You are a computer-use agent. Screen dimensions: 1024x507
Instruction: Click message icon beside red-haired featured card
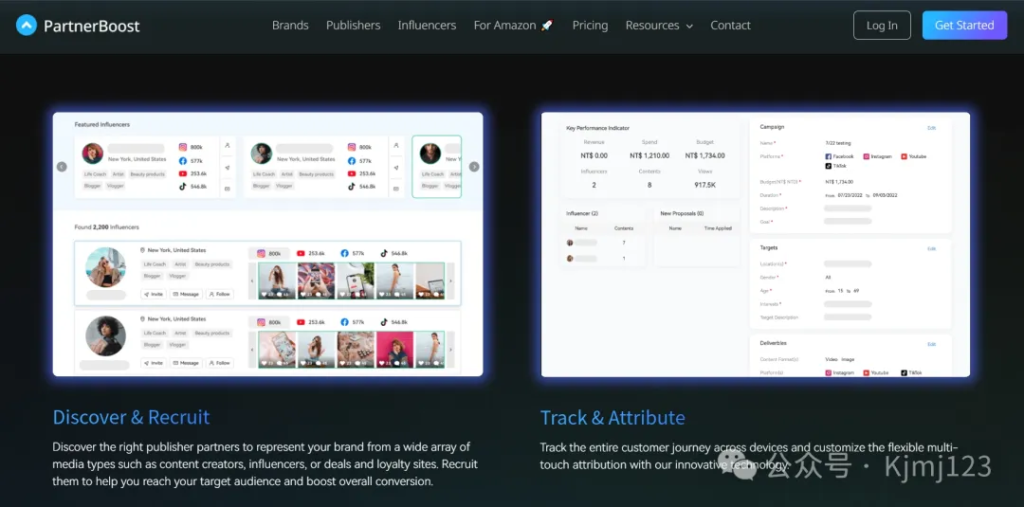[x=227, y=189]
